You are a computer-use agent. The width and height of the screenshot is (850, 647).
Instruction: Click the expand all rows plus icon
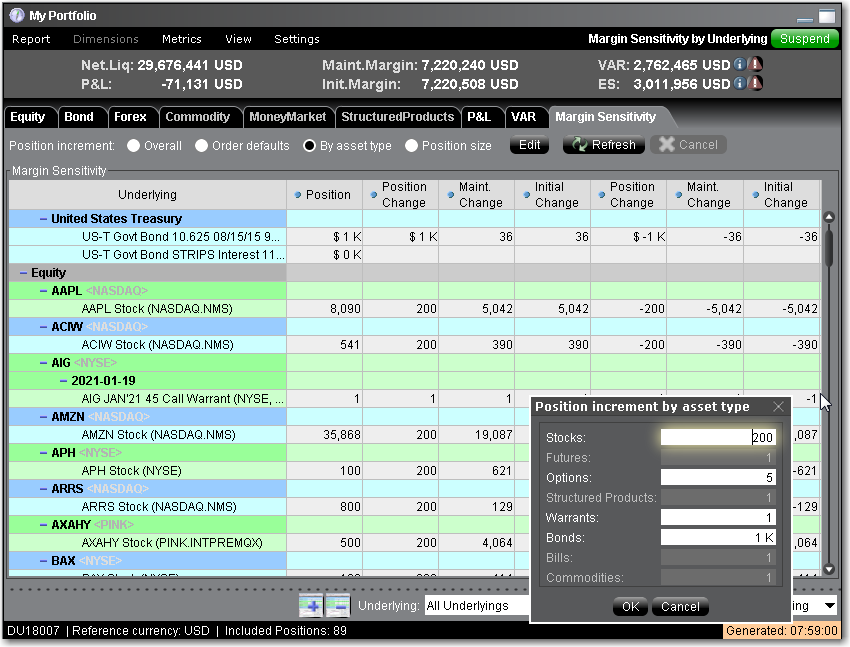[311, 605]
